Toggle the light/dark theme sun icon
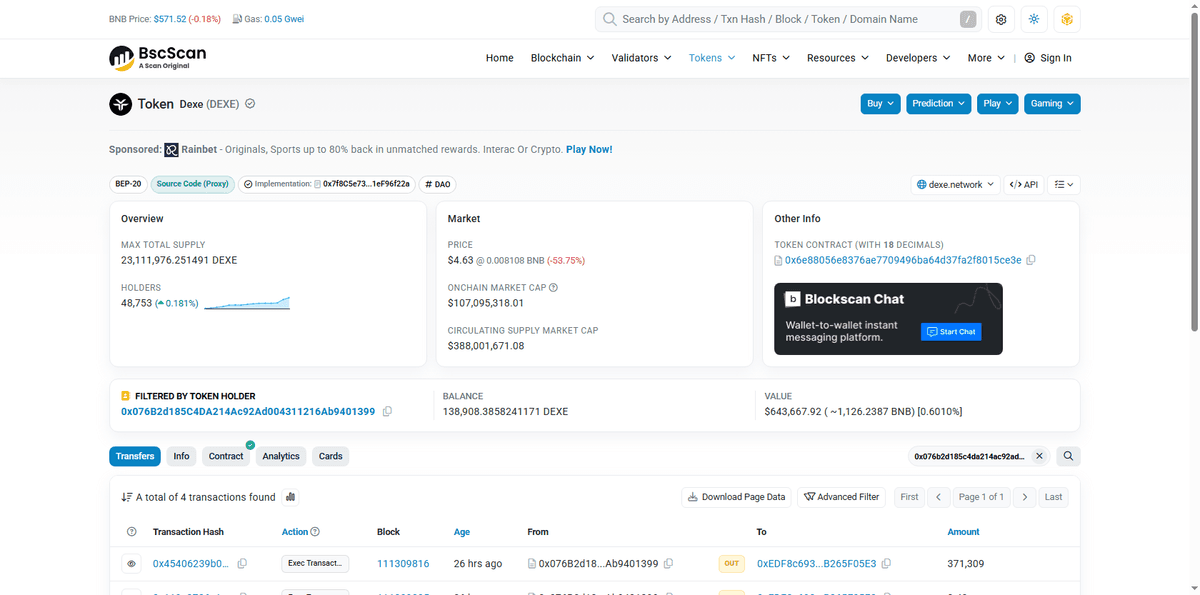Viewport: 1200px width, 595px height. [1034, 19]
